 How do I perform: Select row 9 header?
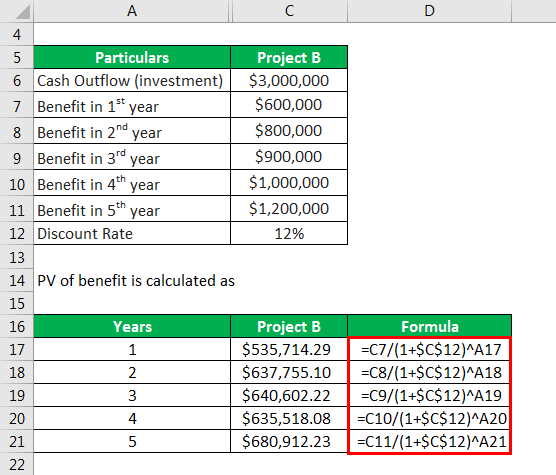click(17, 157)
